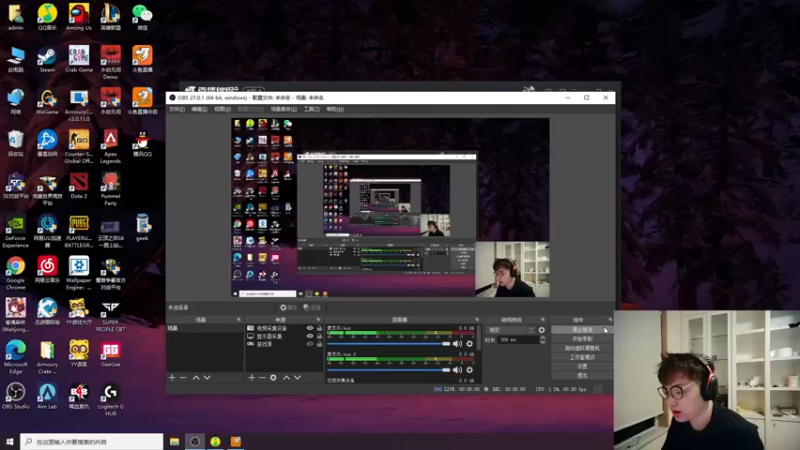This screenshot has height=450, width=800.
Task: Click the mixer panel scrollbar
Action: 479,338
